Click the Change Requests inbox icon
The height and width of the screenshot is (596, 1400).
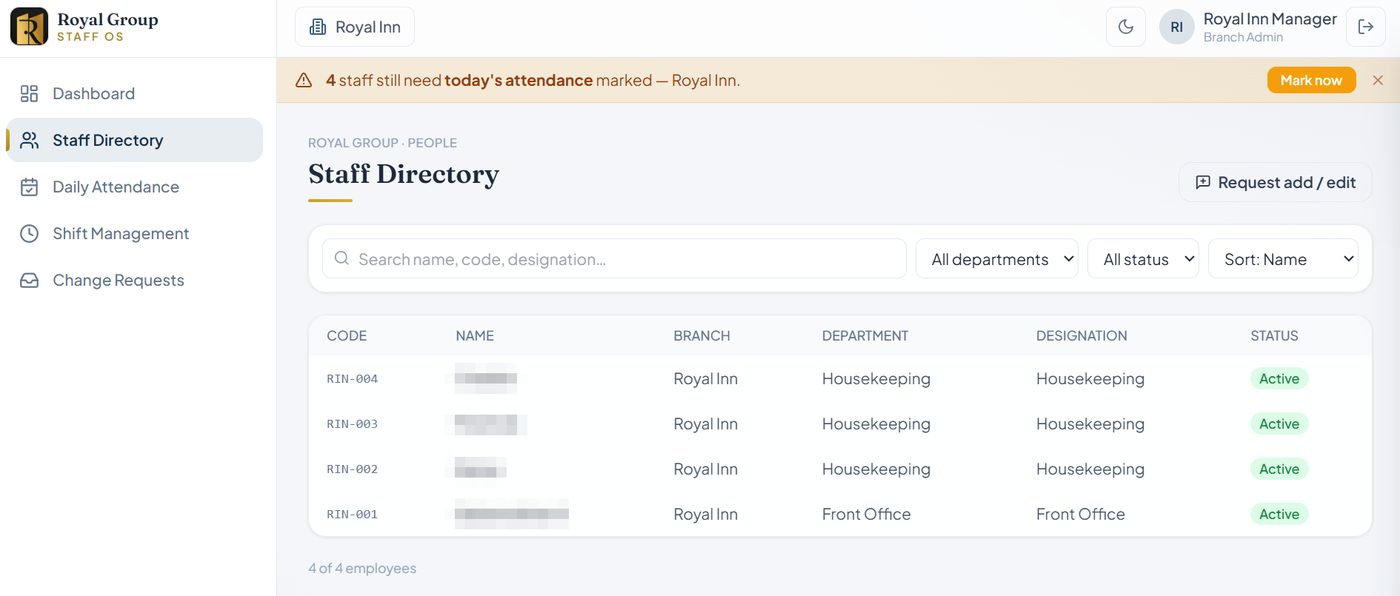click(x=30, y=280)
